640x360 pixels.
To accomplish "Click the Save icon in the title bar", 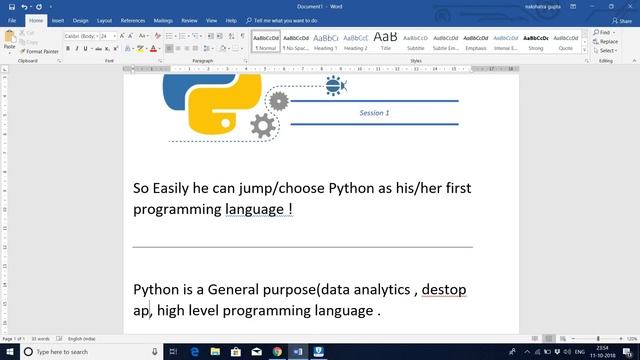I will click(11, 7).
